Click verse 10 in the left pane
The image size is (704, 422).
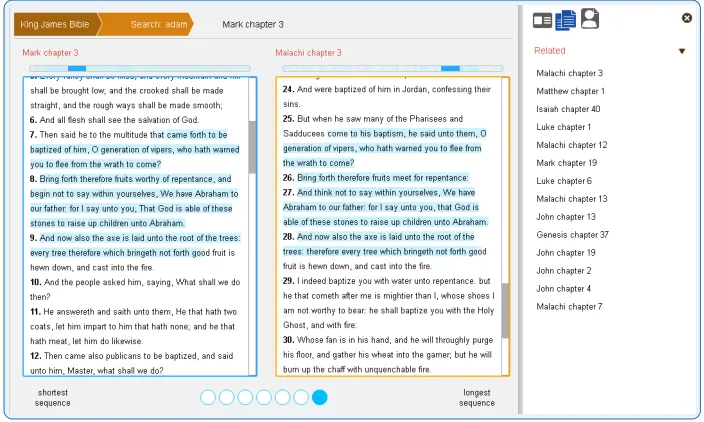pyautogui.click(x=135, y=290)
